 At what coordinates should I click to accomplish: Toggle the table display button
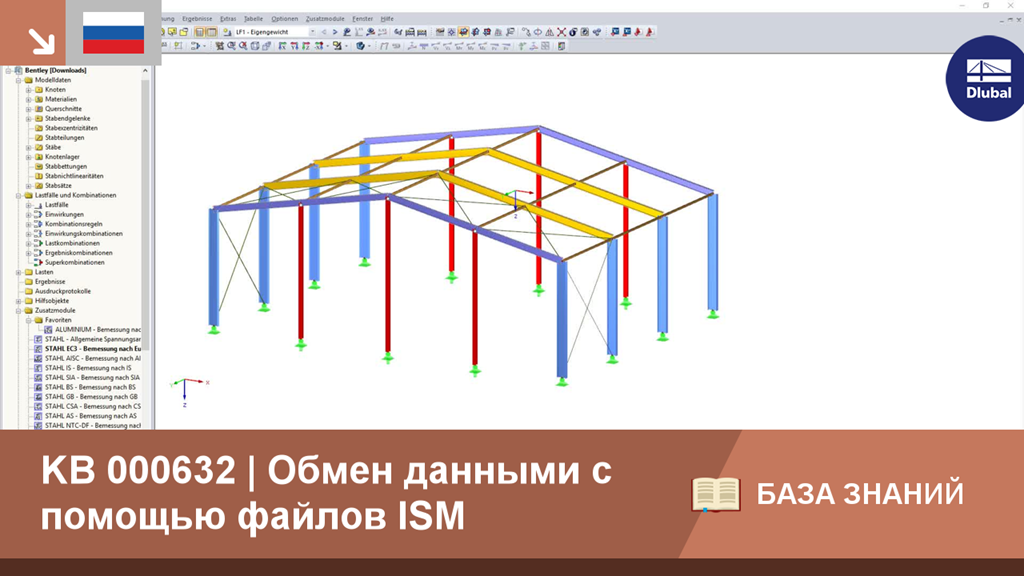pyautogui.click(x=212, y=32)
